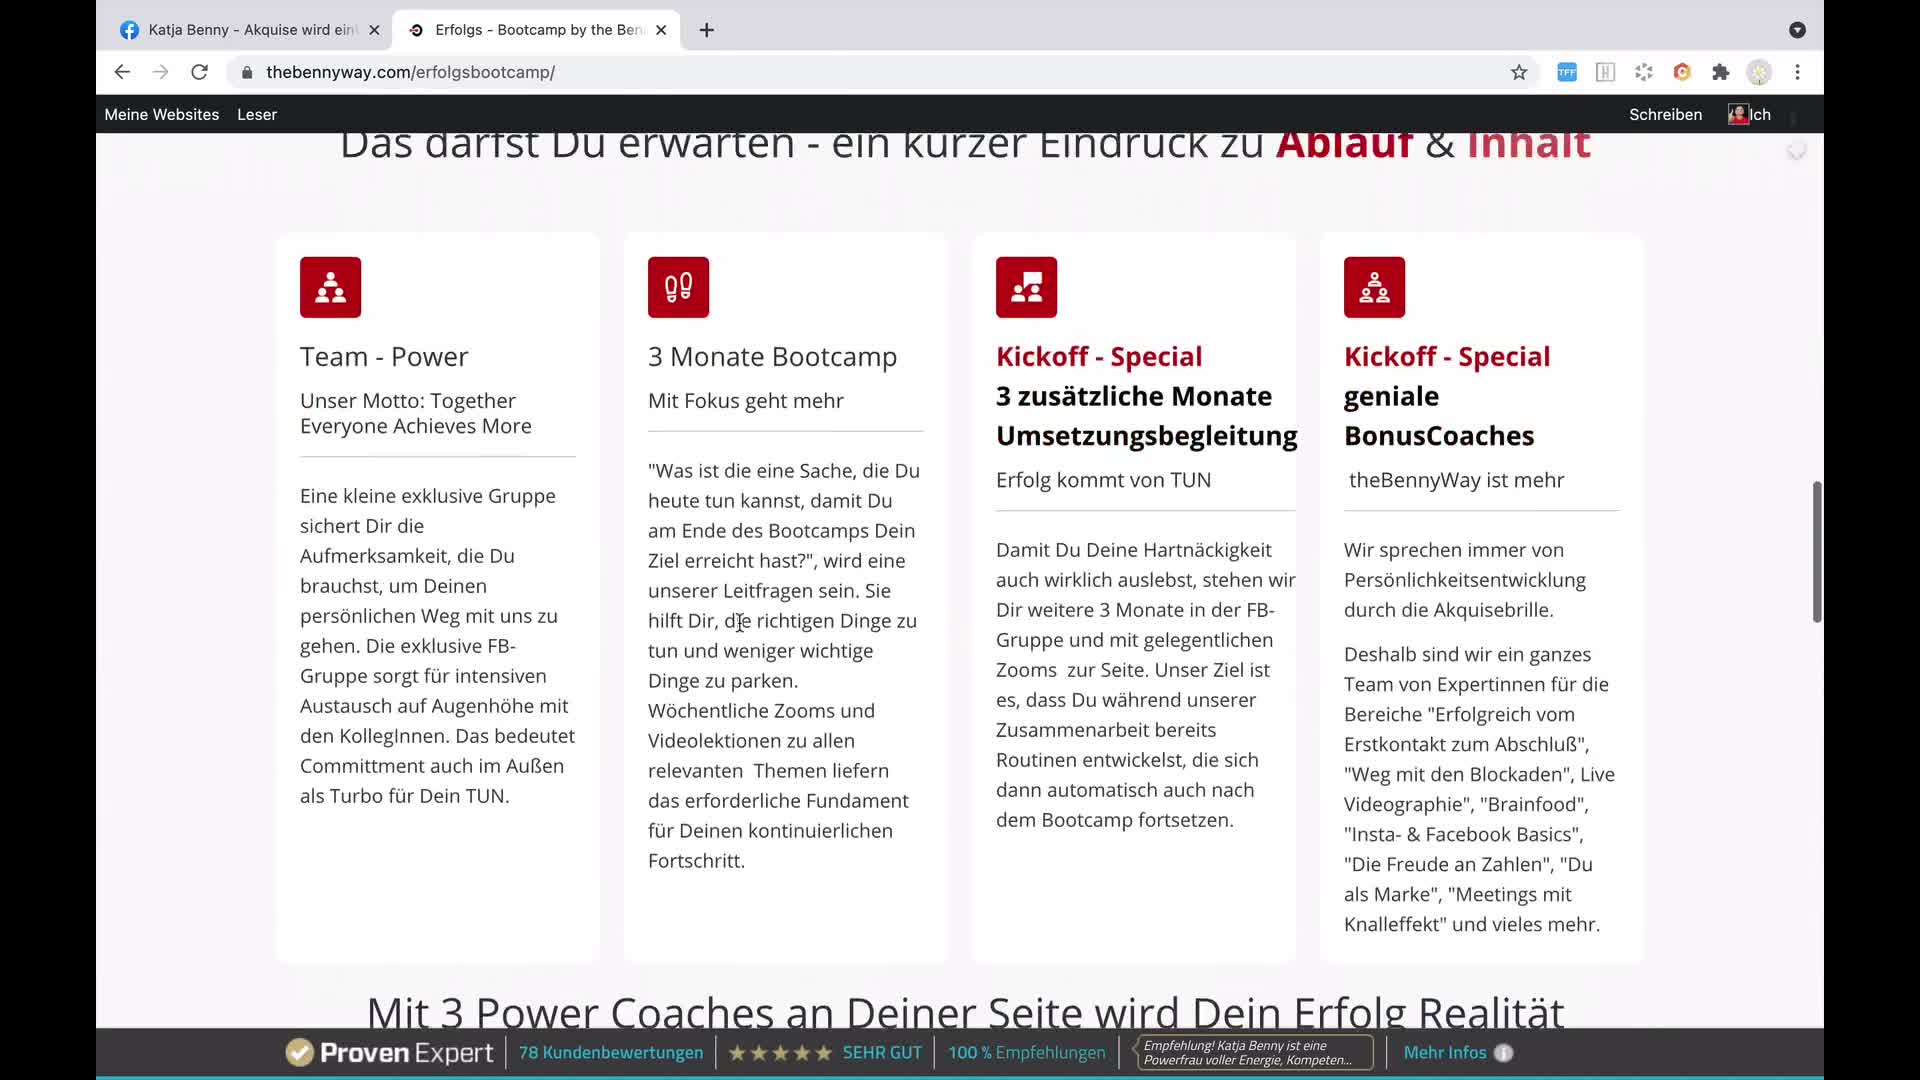Go back using the browser back arrow

tap(122, 72)
